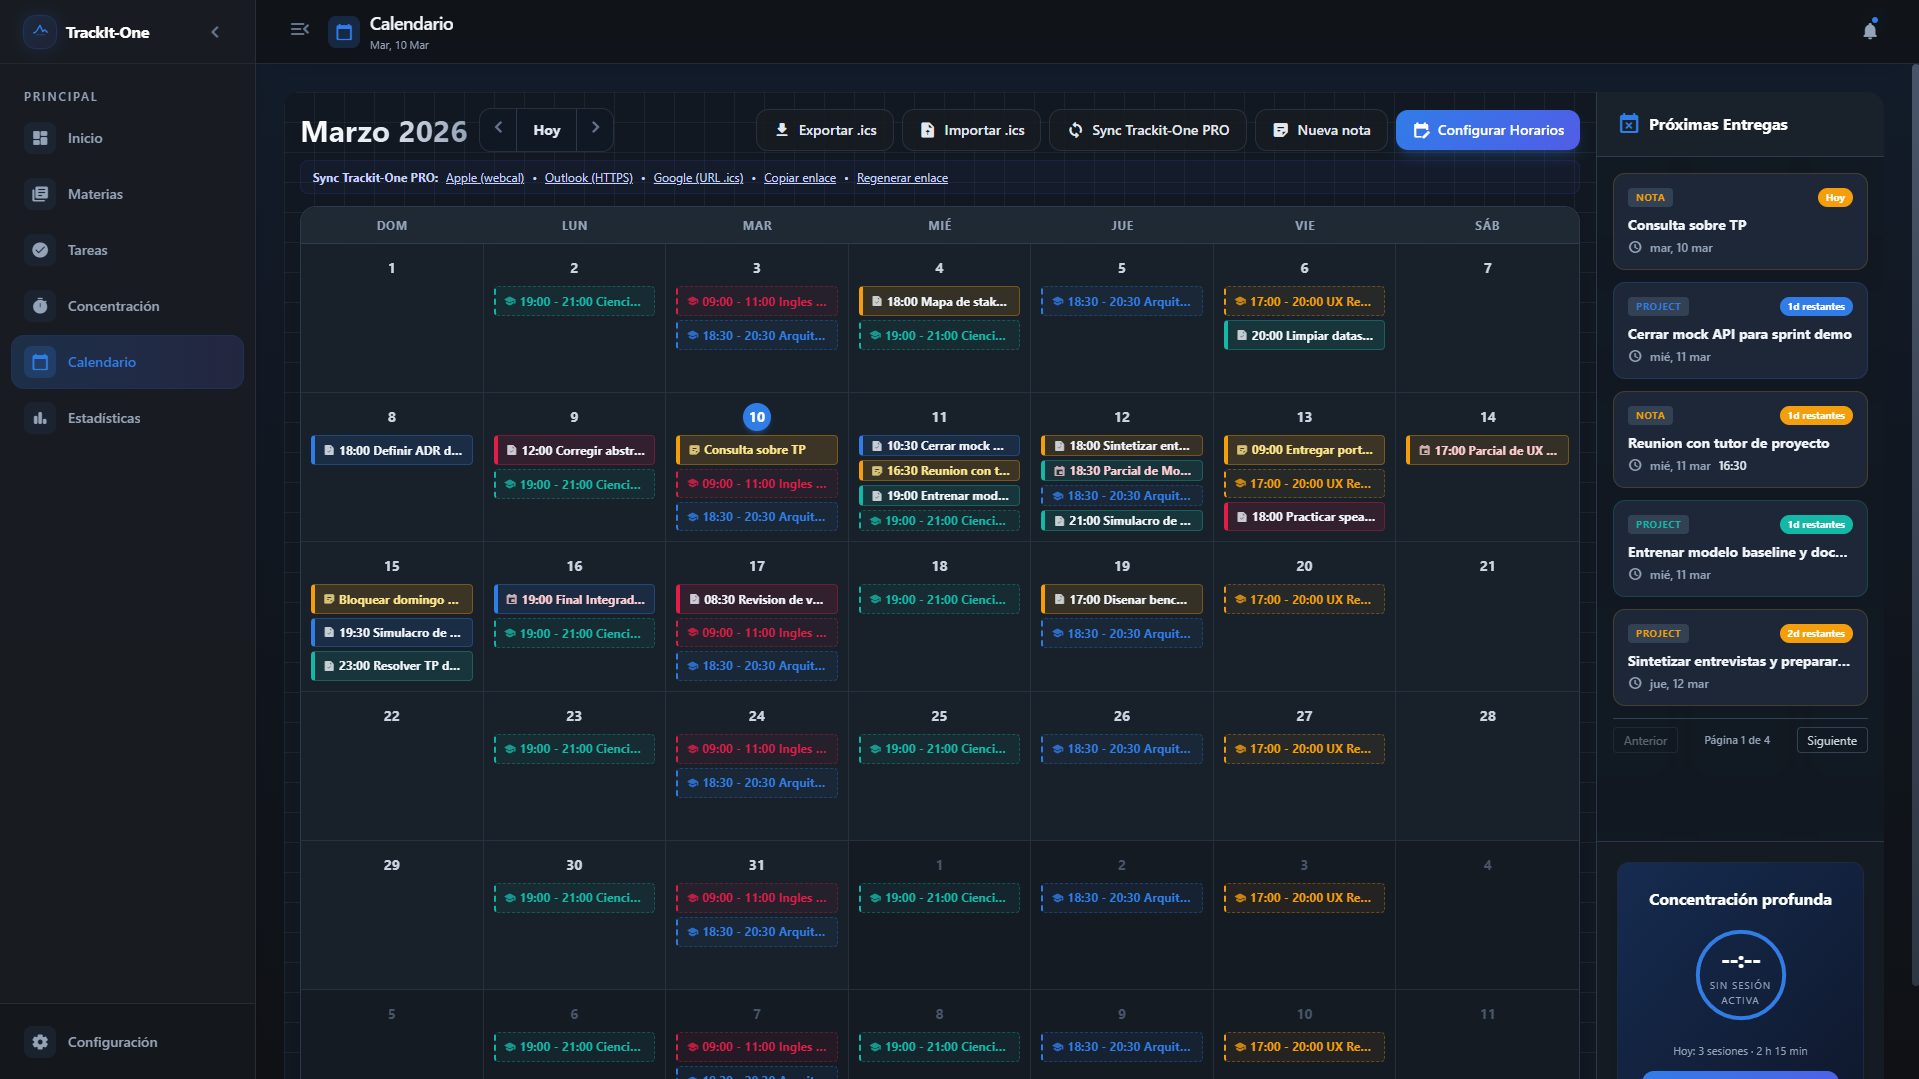Open the 23:00 Resolver TP event

[392, 665]
